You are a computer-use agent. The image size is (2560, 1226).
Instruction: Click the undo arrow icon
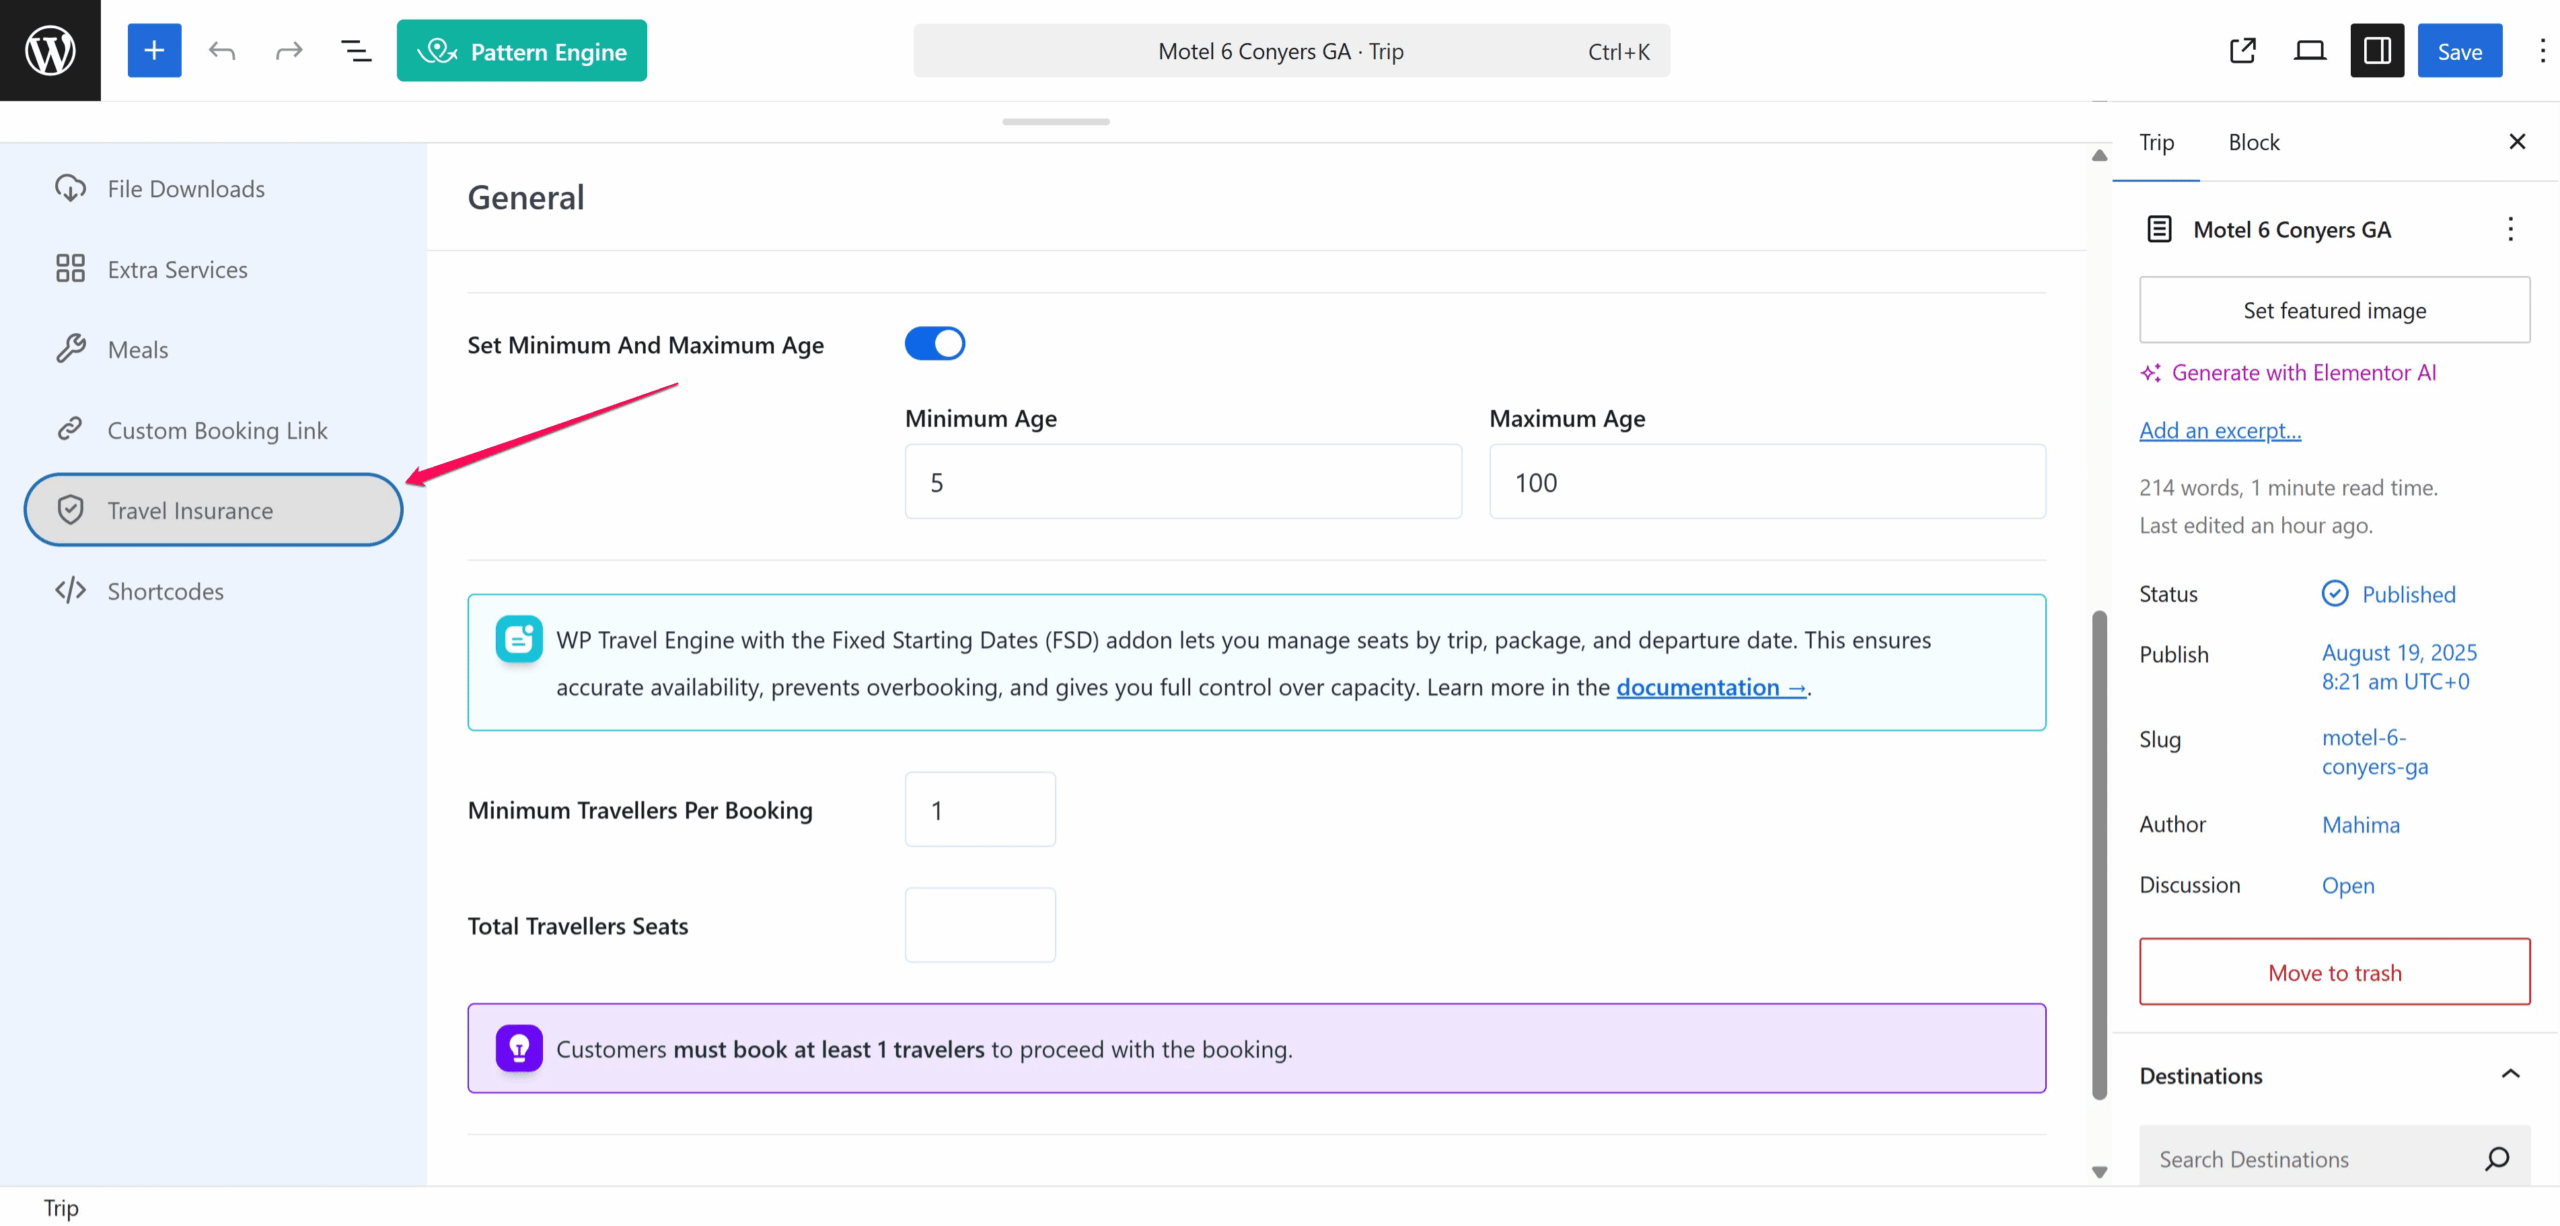click(x=222, y=50)
